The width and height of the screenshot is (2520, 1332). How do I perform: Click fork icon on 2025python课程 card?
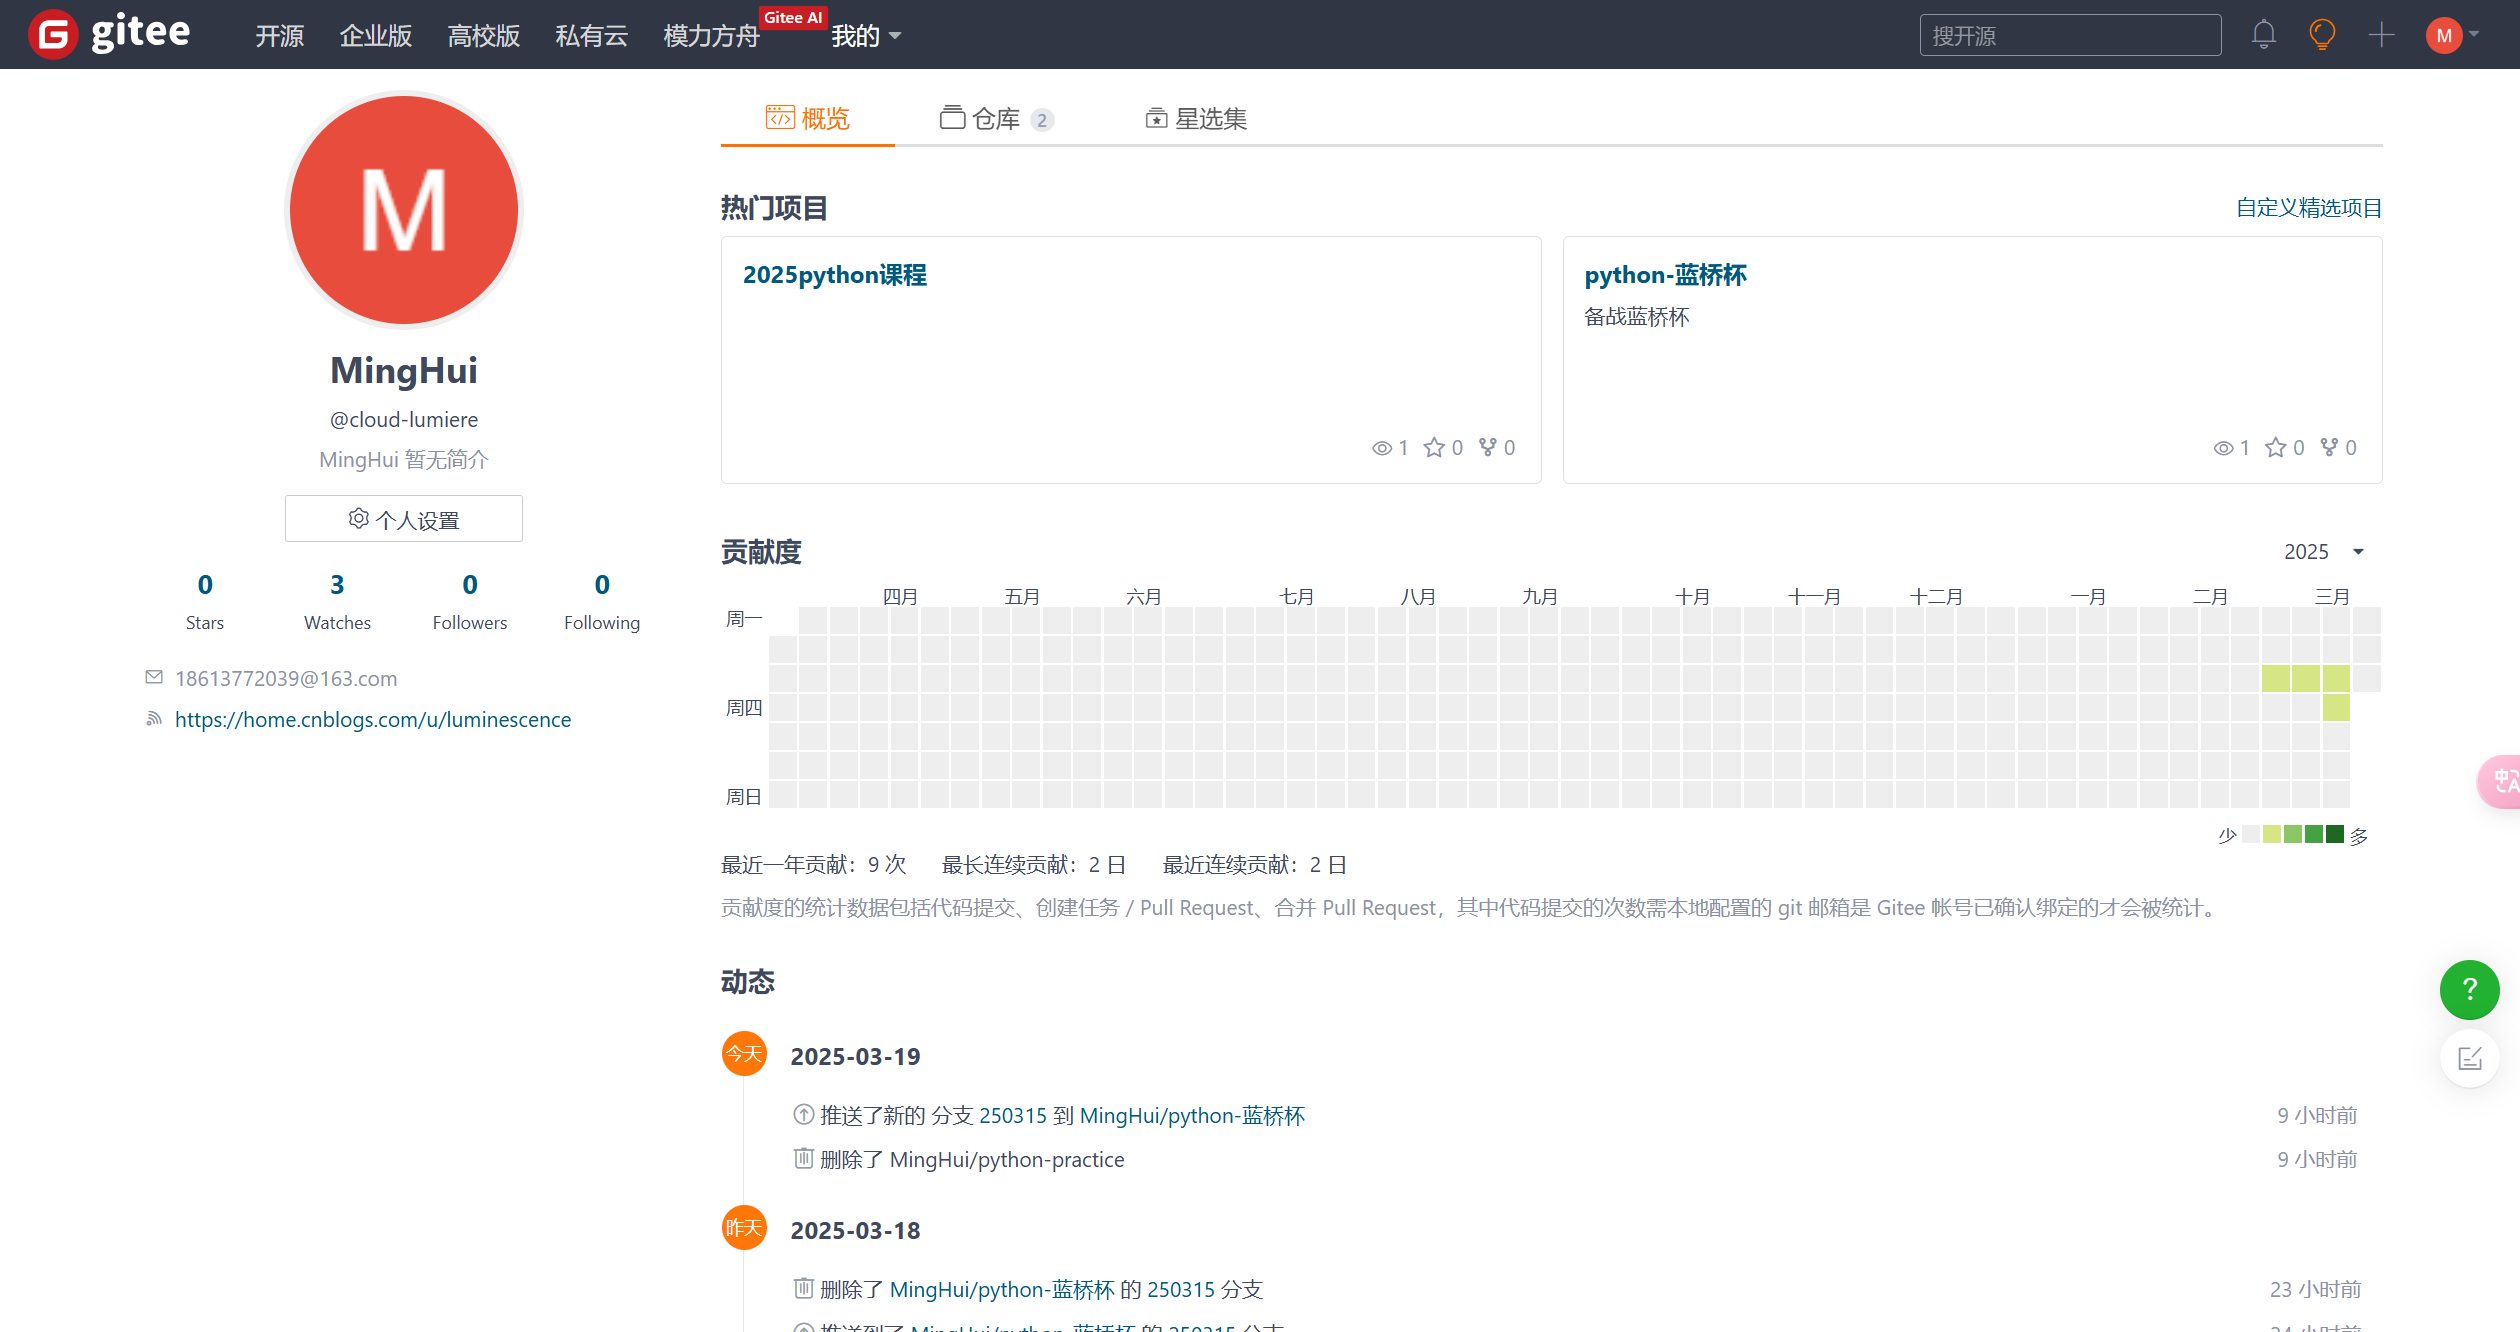[x=1488, y=447]
